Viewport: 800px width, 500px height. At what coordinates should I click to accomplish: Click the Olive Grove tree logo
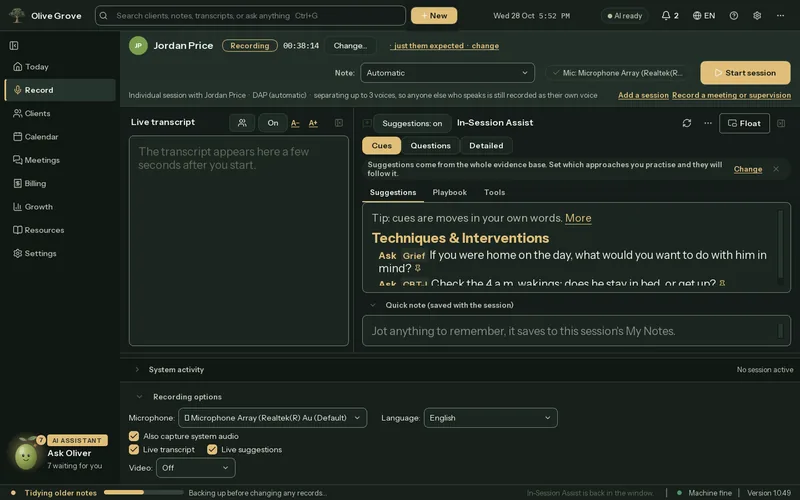point(17,15)
